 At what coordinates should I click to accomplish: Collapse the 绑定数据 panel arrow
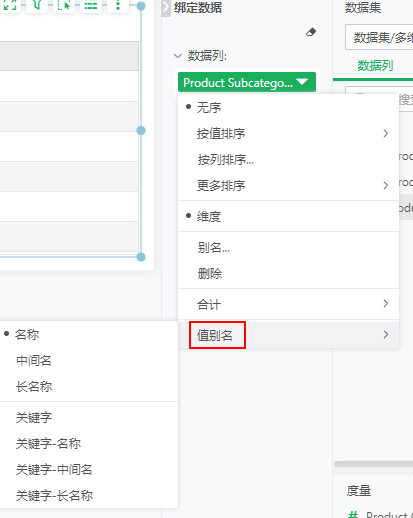(166, 8)
